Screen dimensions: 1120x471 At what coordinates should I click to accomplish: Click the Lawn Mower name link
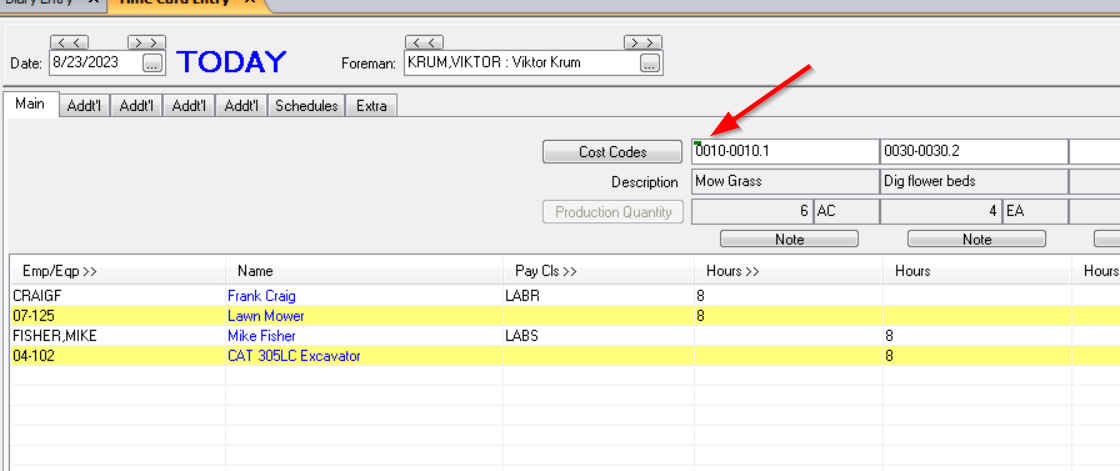(266, 315)
